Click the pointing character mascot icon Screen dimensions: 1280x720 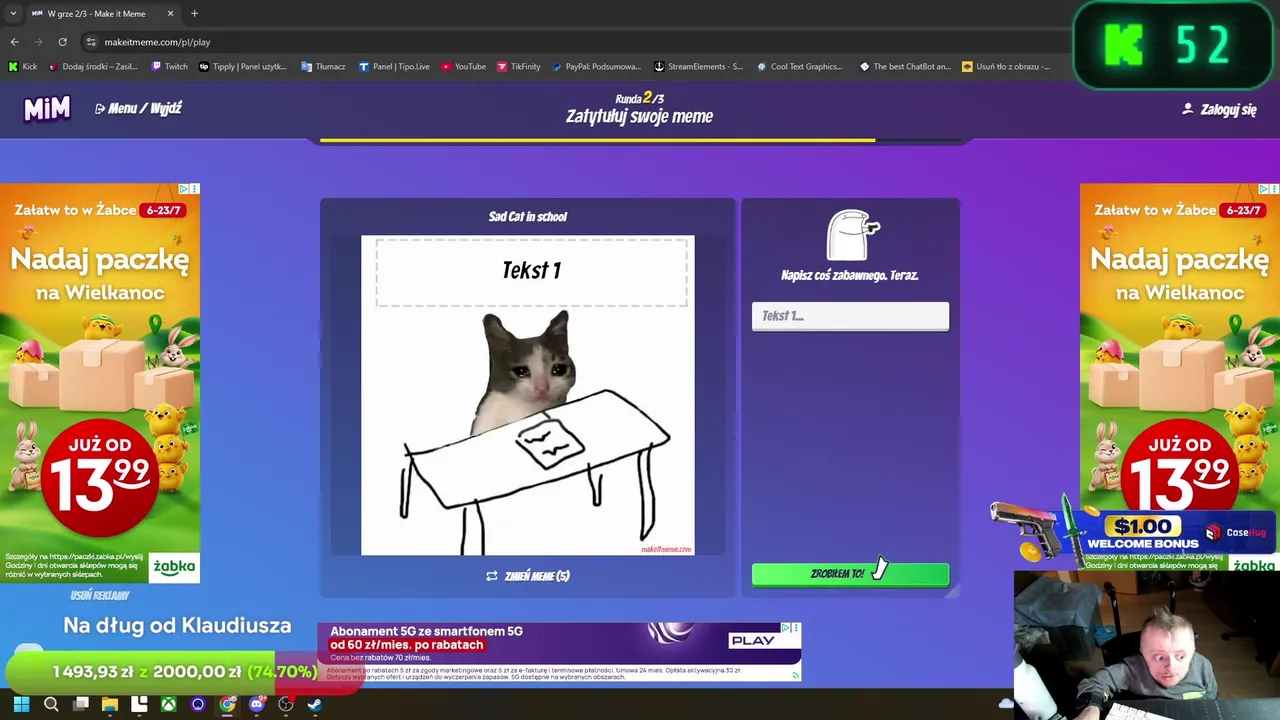(853, 235)
